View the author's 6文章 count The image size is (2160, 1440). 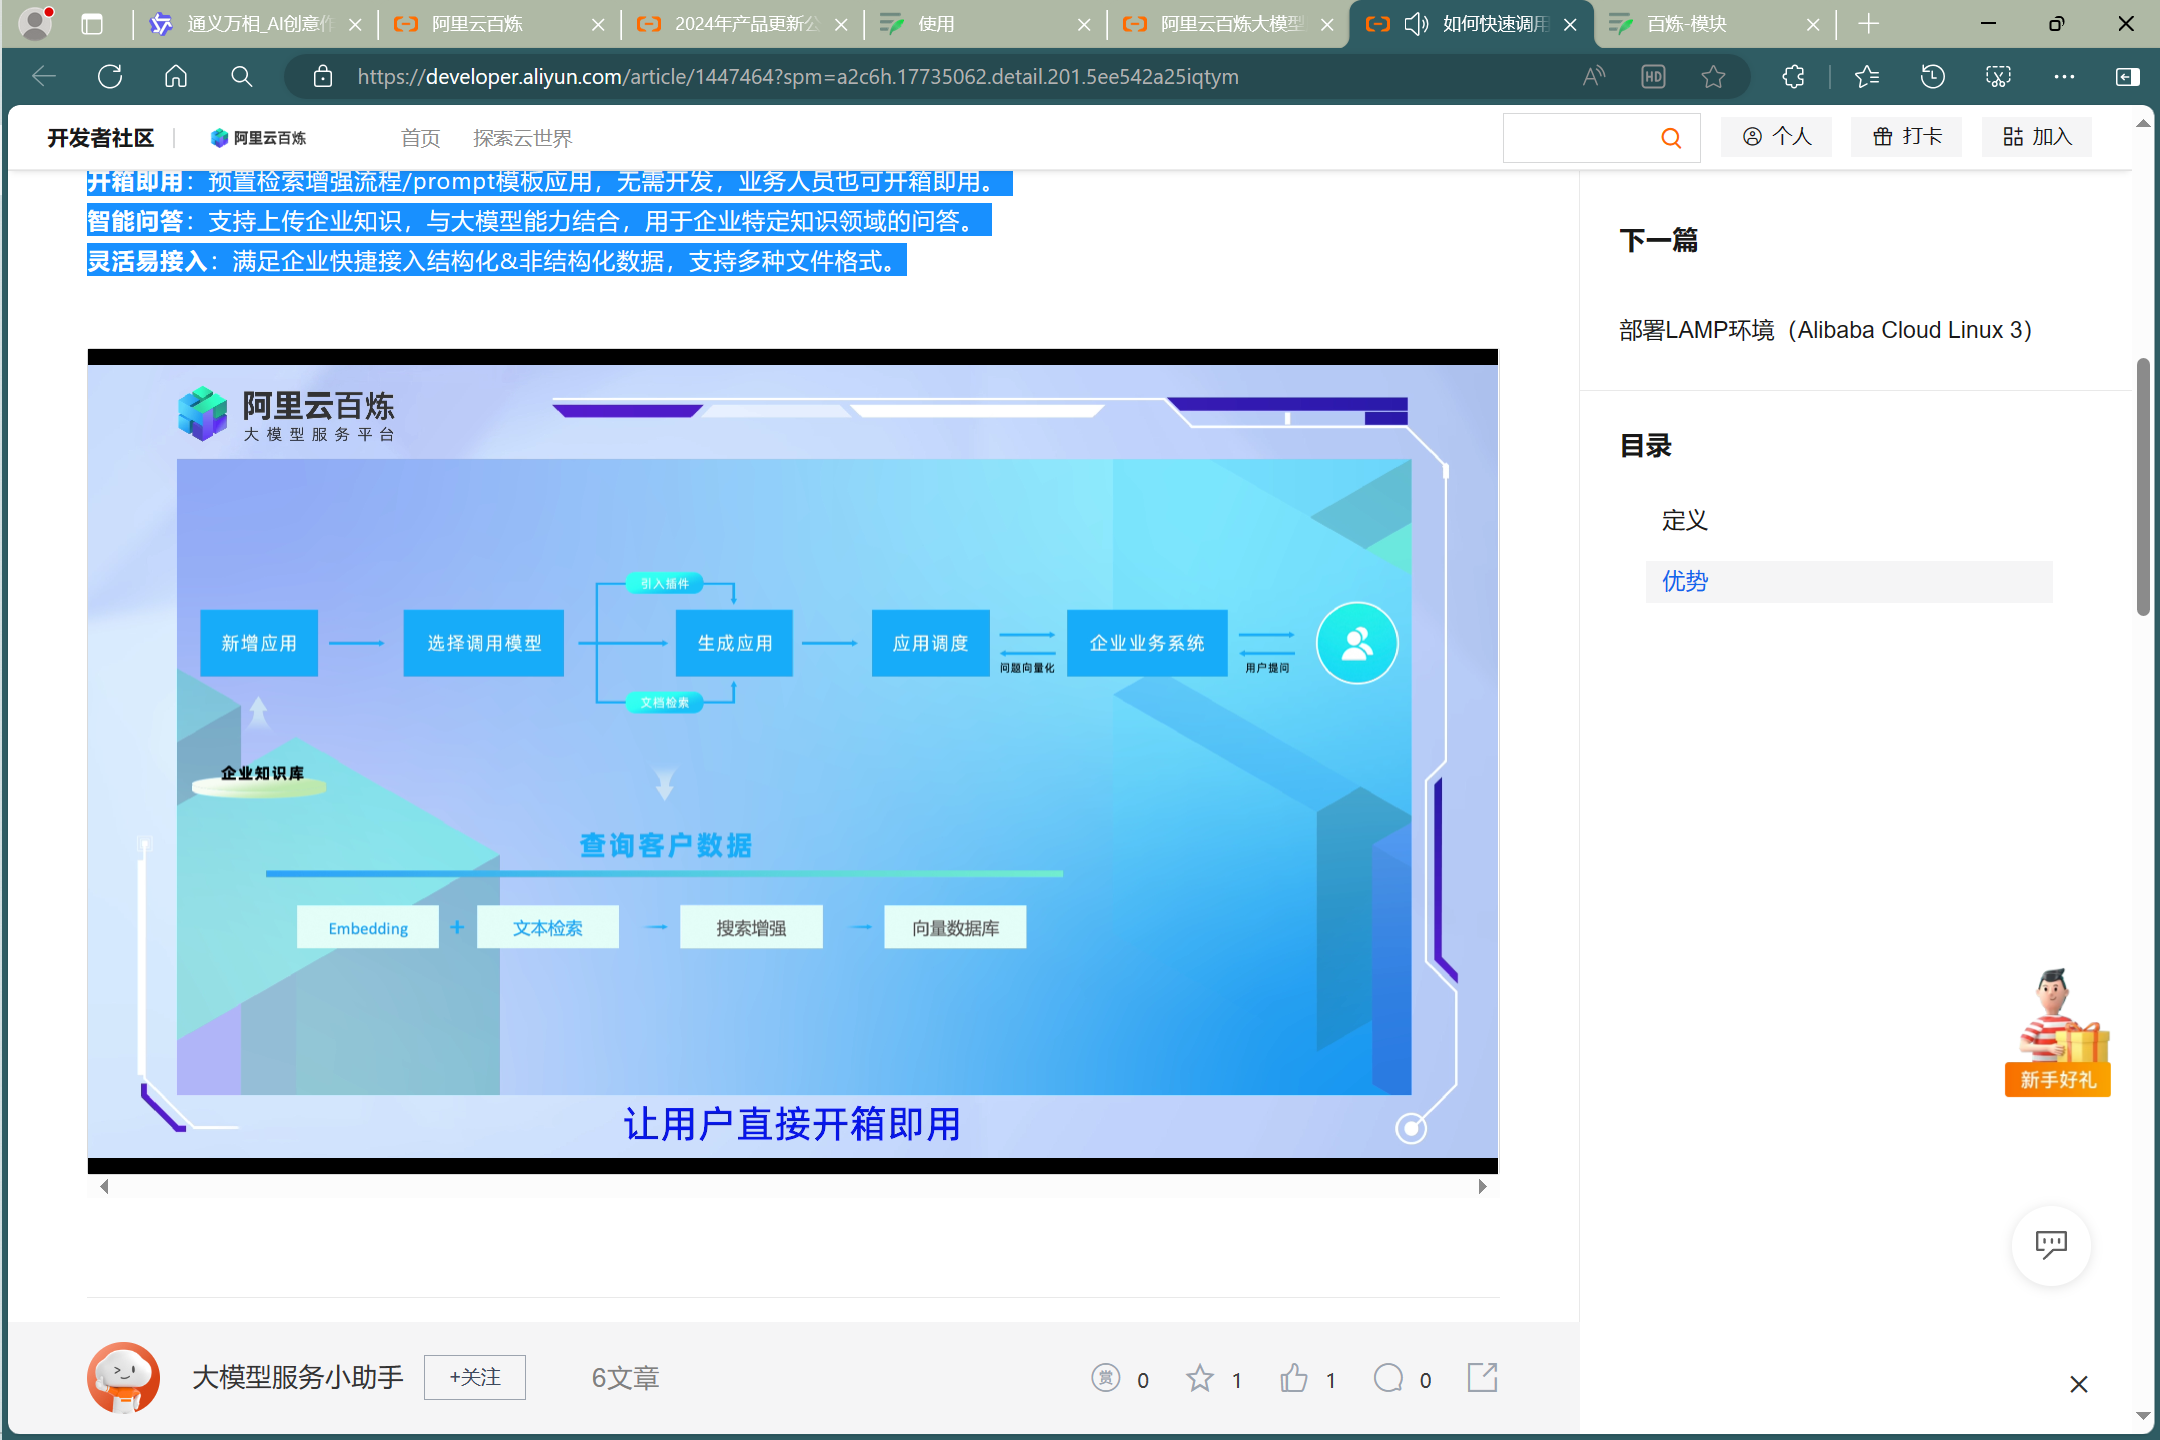[x=625, y=1378]
